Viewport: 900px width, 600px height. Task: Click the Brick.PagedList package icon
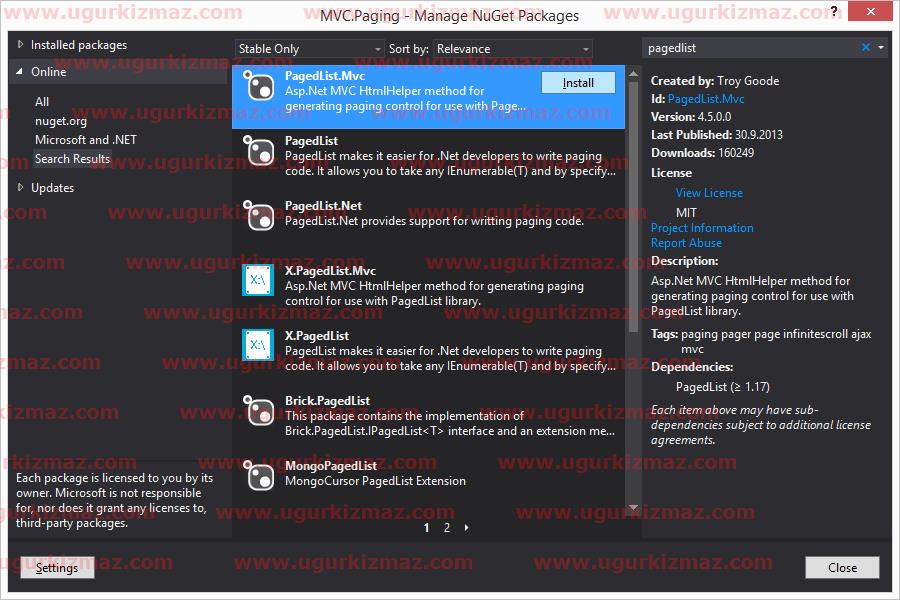(258, 411)
